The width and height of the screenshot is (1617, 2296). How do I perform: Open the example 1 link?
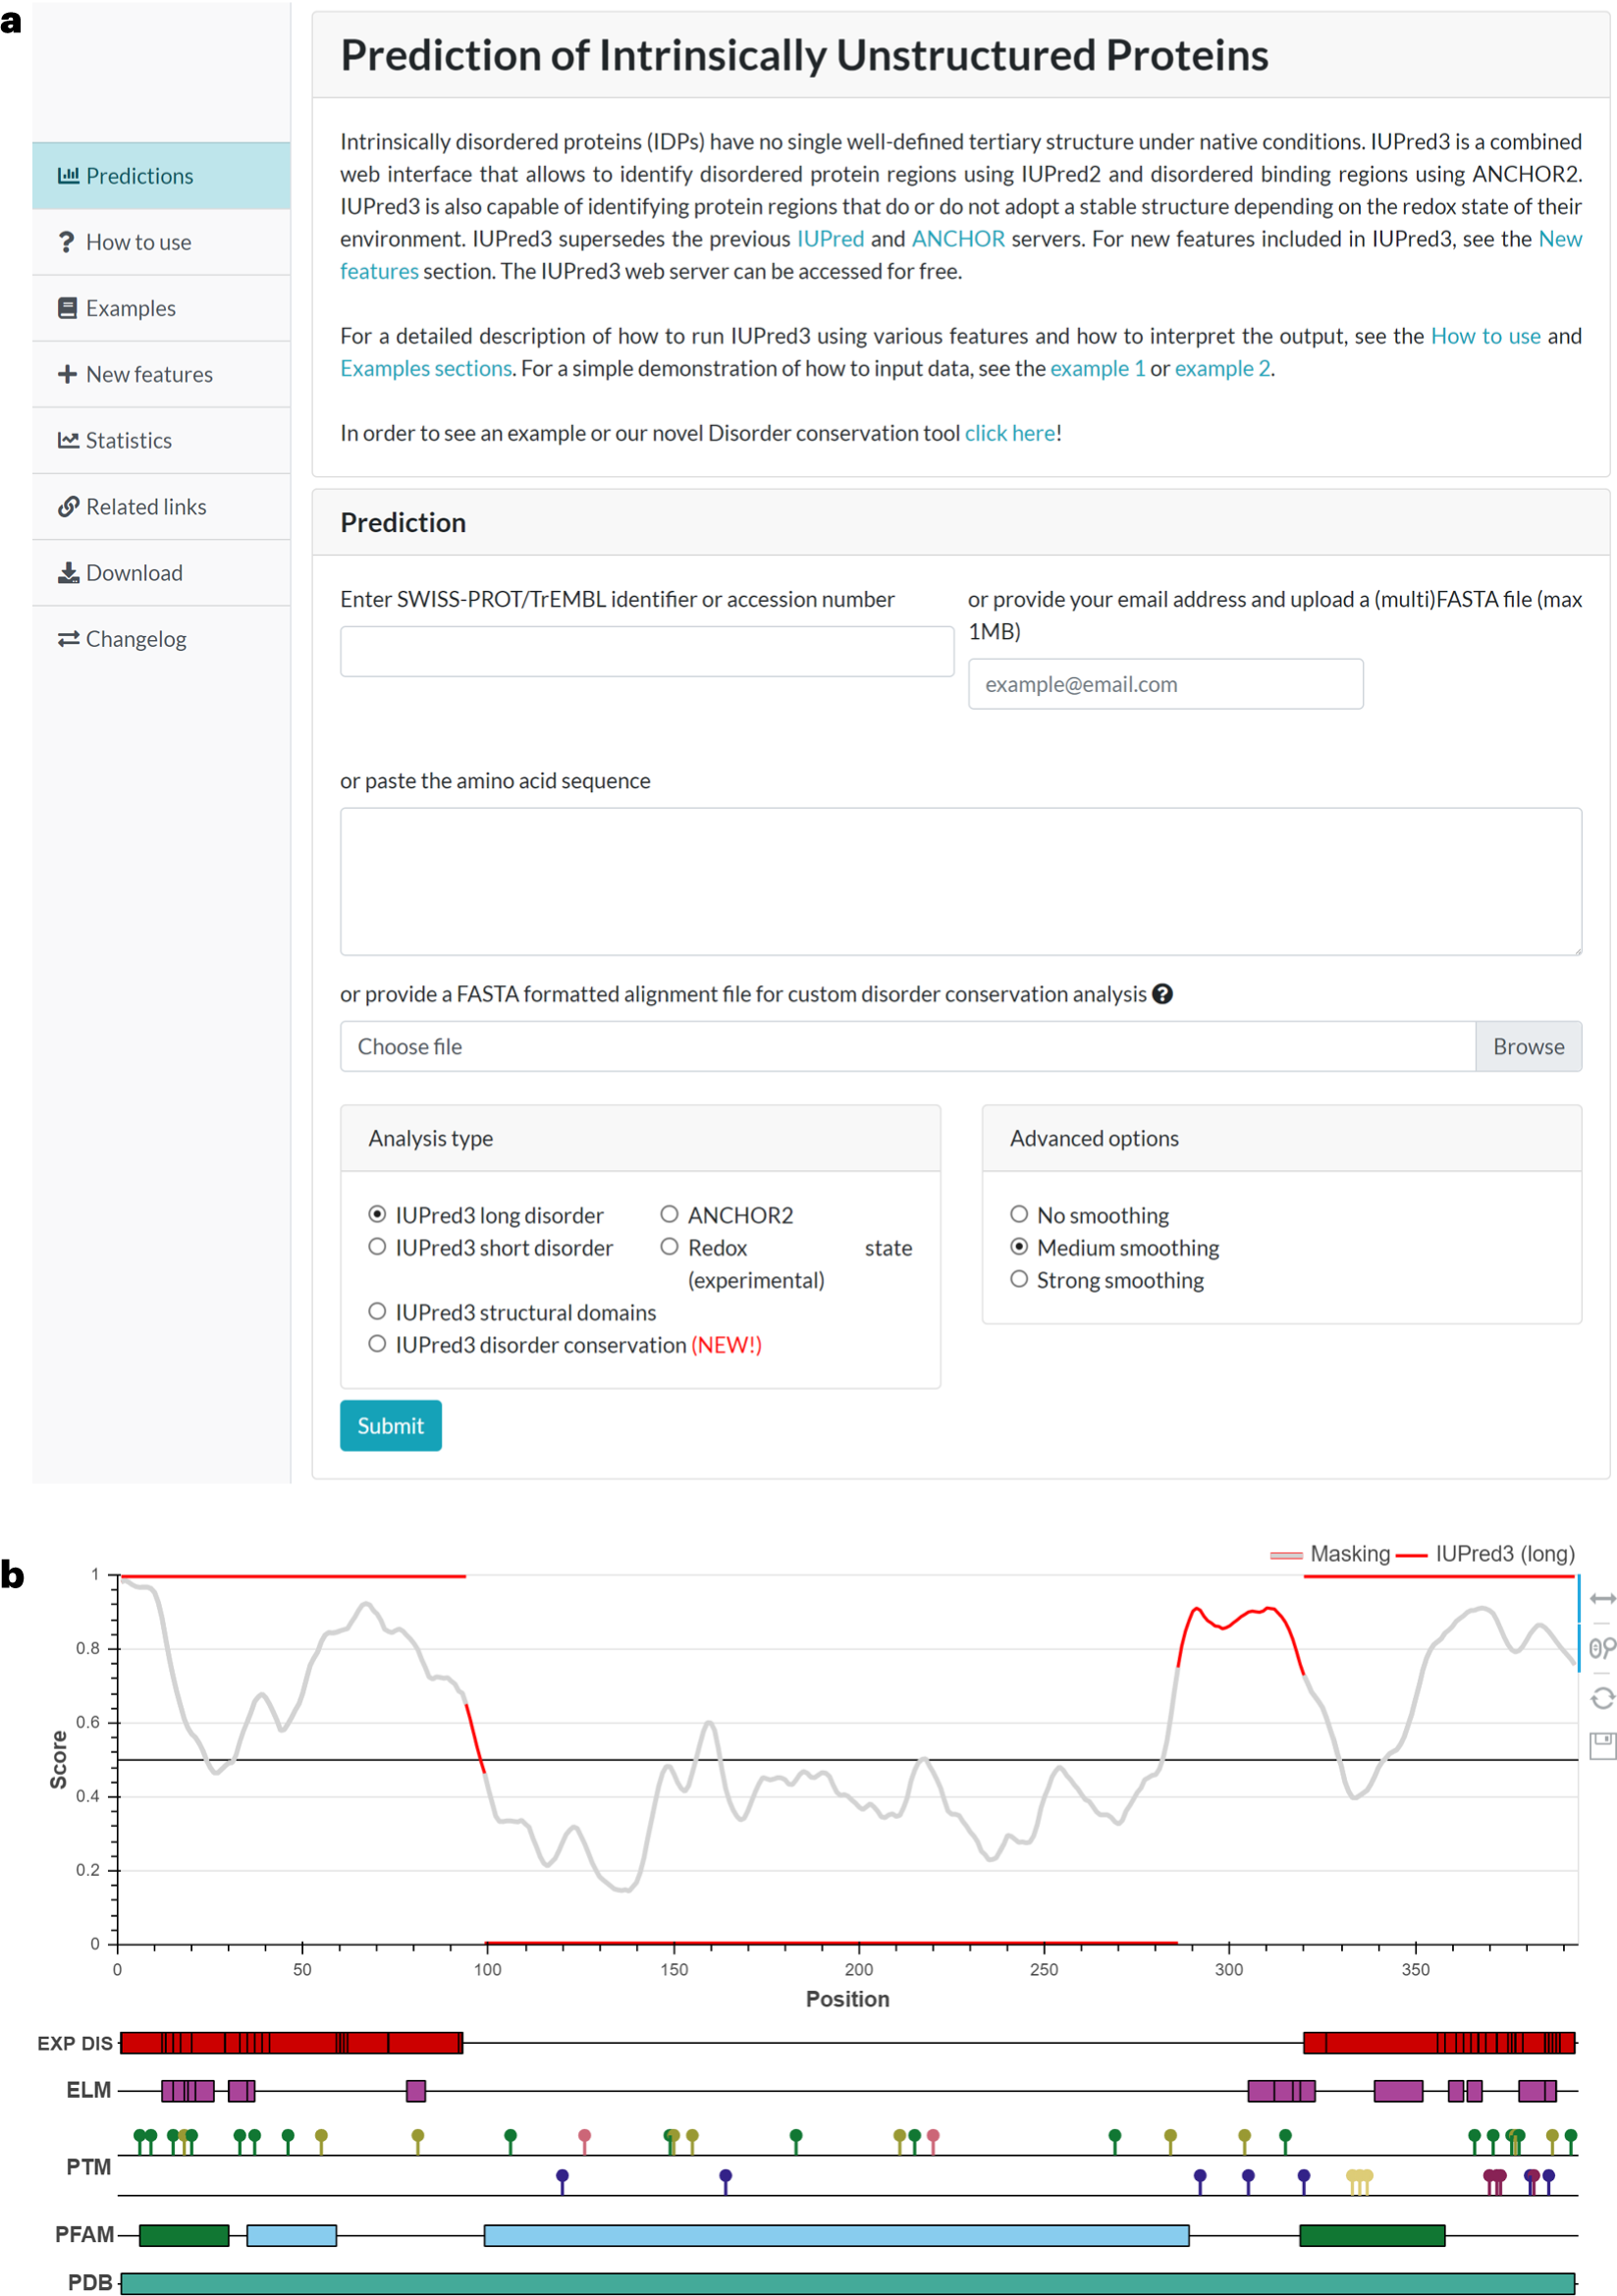[1097, 368]
